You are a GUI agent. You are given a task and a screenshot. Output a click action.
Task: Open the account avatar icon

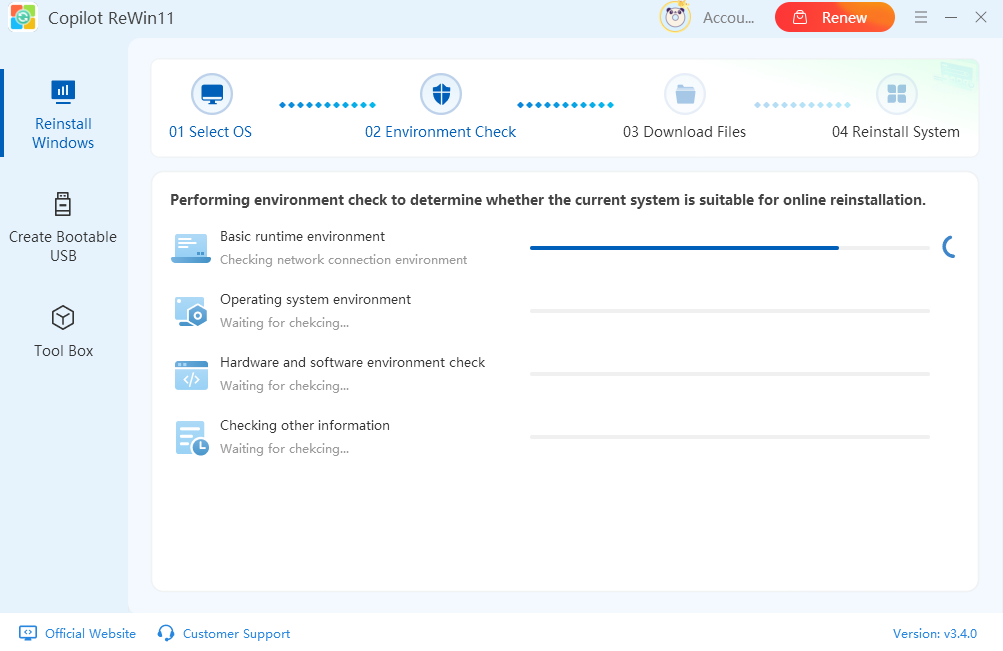tap(675, 17)
